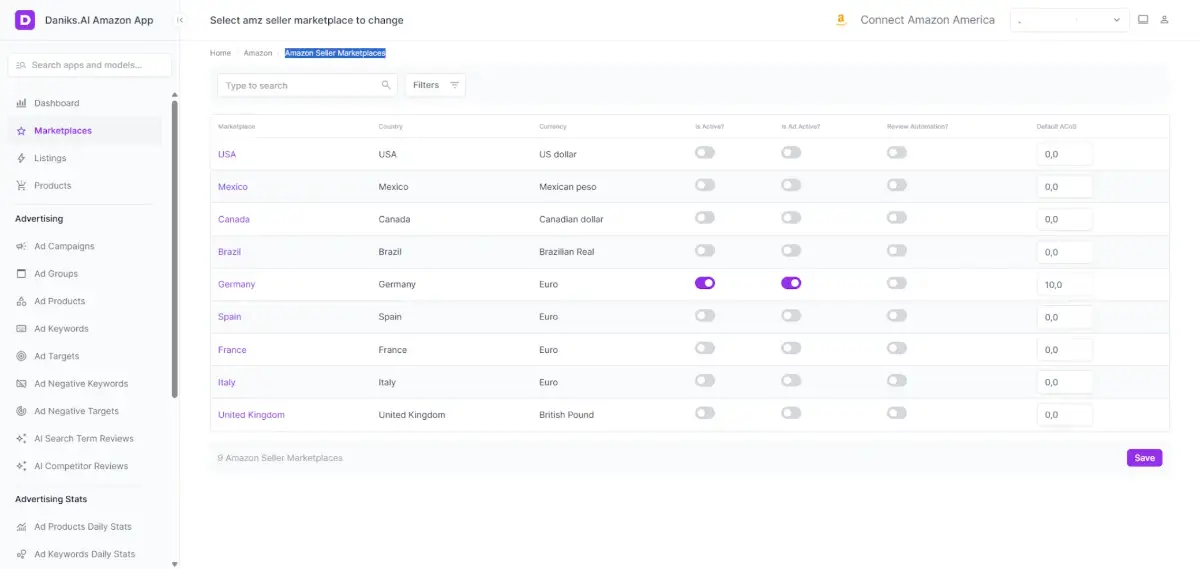Open Products cart icon in sidebar
This screenshot has width=1200, height=569.
click(x=22, y=185)
